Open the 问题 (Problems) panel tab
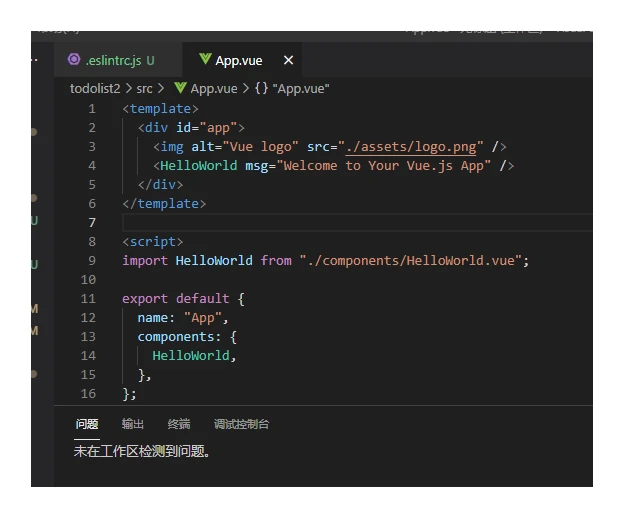This screenshot has height=516, width=622. click(87, 424)
